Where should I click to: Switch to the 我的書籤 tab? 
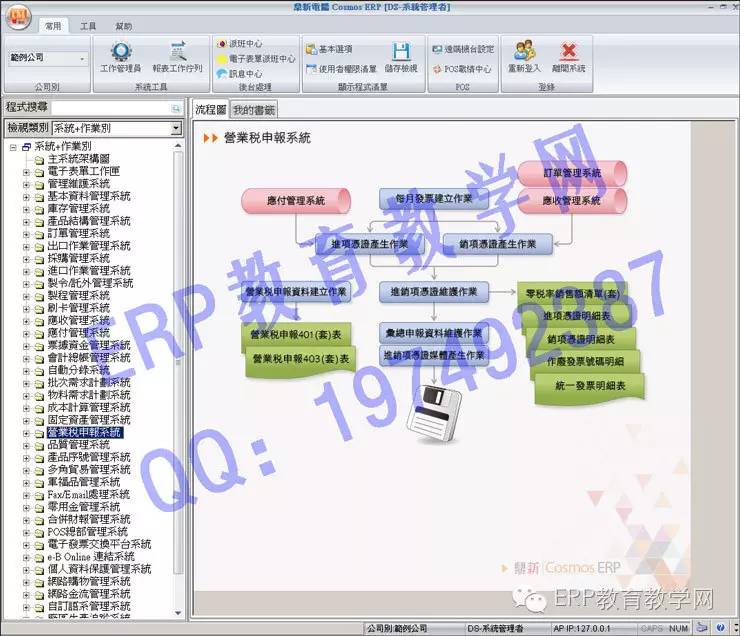[253, 109]
